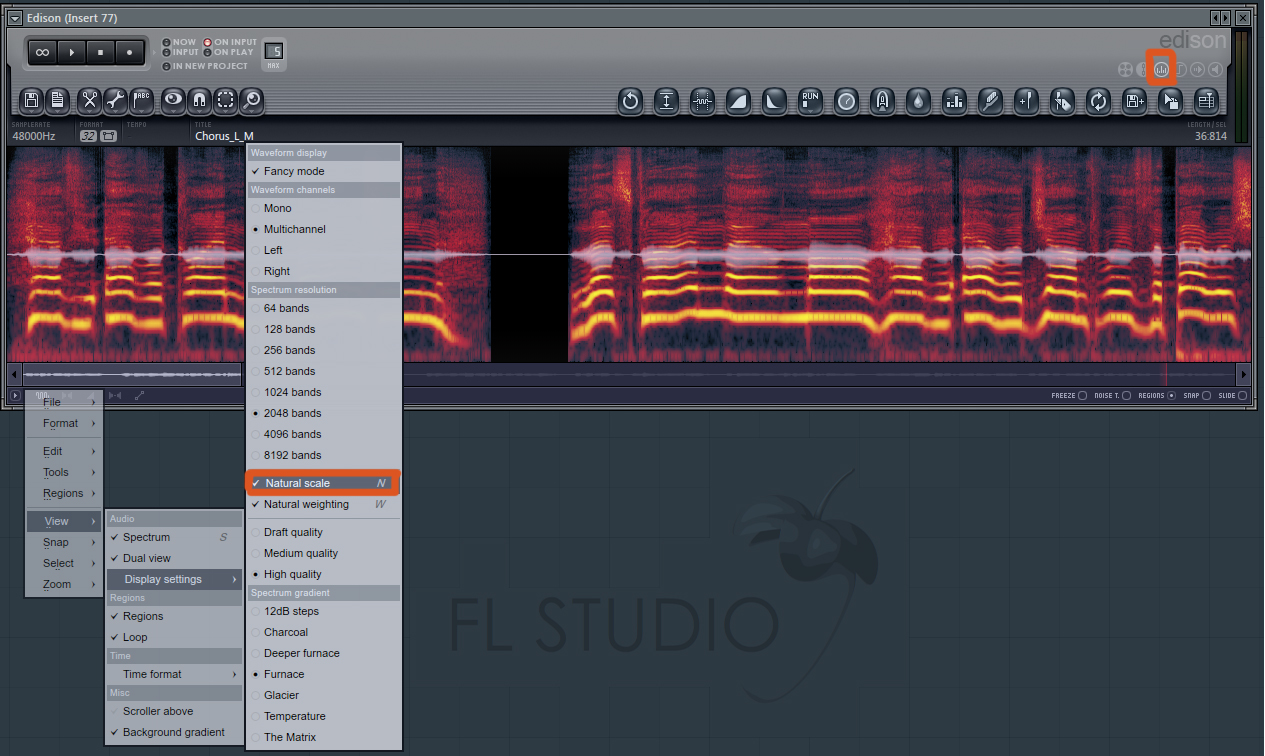Toggle Spectrum in the View menu
This screenshot has height=756, width=1265.
(x=174, y=537)
